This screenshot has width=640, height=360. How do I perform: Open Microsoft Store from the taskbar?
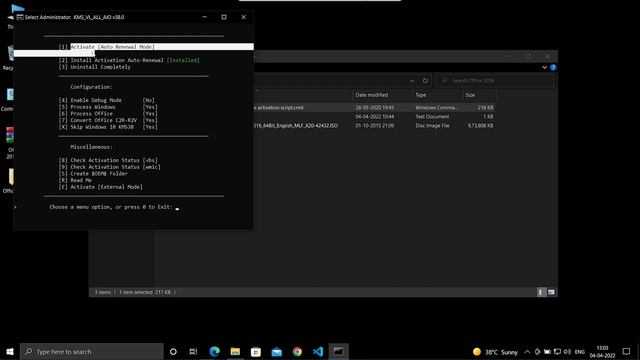tap(256, 351)
